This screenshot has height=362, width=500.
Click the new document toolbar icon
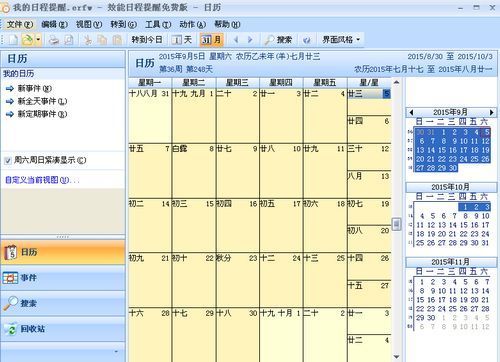coord(13,40)
